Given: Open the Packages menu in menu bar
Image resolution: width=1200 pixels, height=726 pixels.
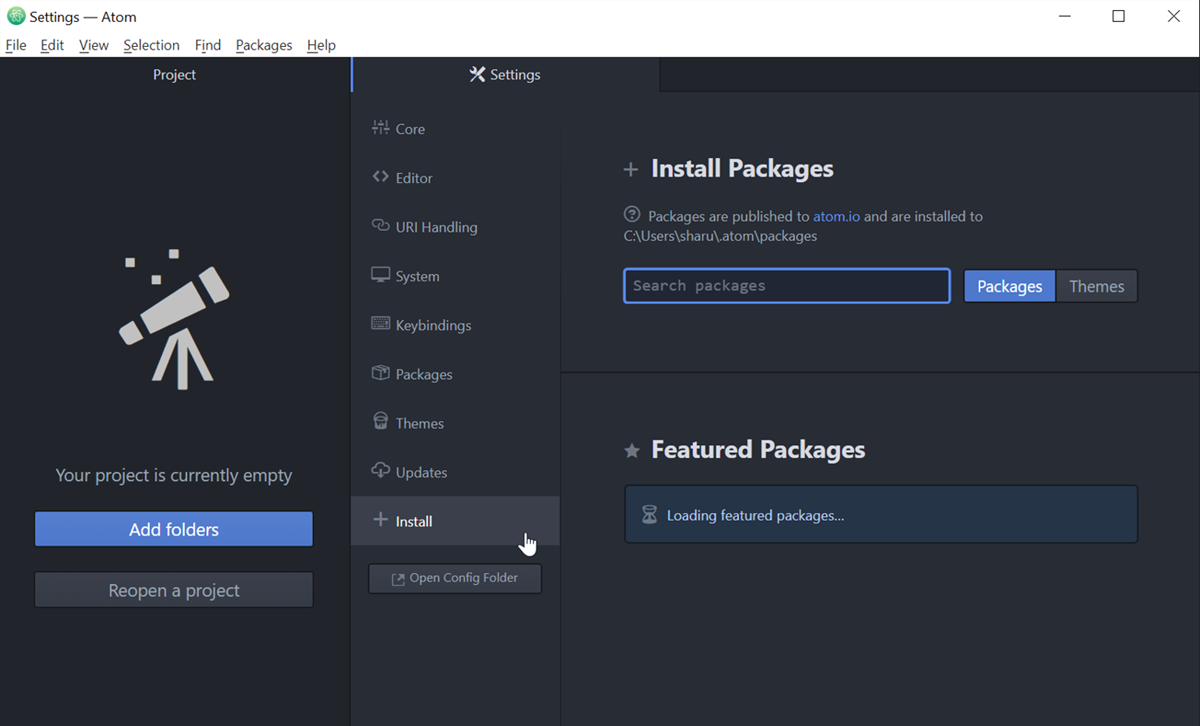Looking at the screenshot, I should pos(264,45).
